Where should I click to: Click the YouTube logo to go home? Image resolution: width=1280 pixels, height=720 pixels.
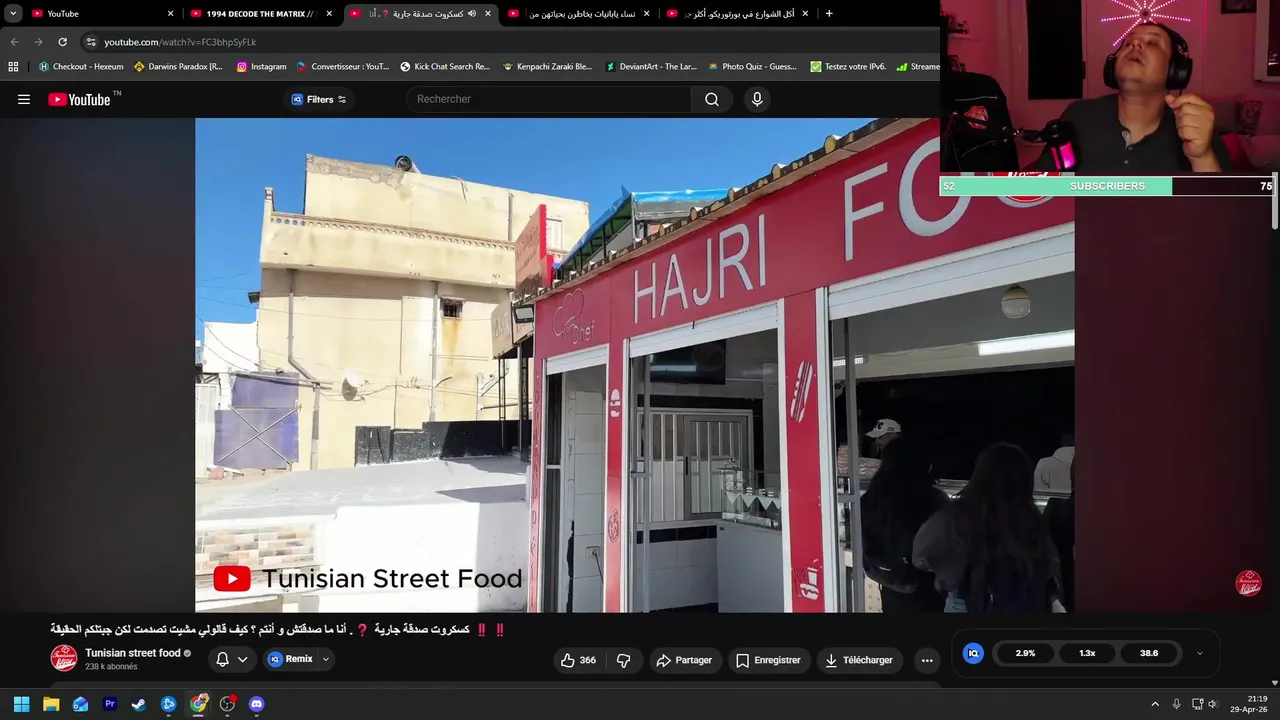(x=79, y=99)
